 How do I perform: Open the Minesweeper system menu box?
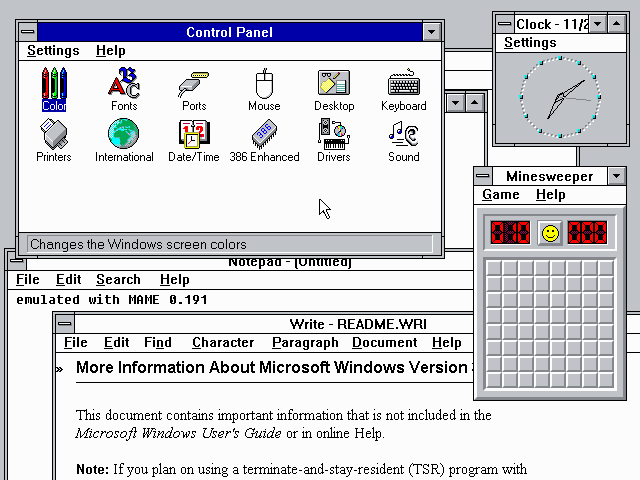[x=483, y=176]
